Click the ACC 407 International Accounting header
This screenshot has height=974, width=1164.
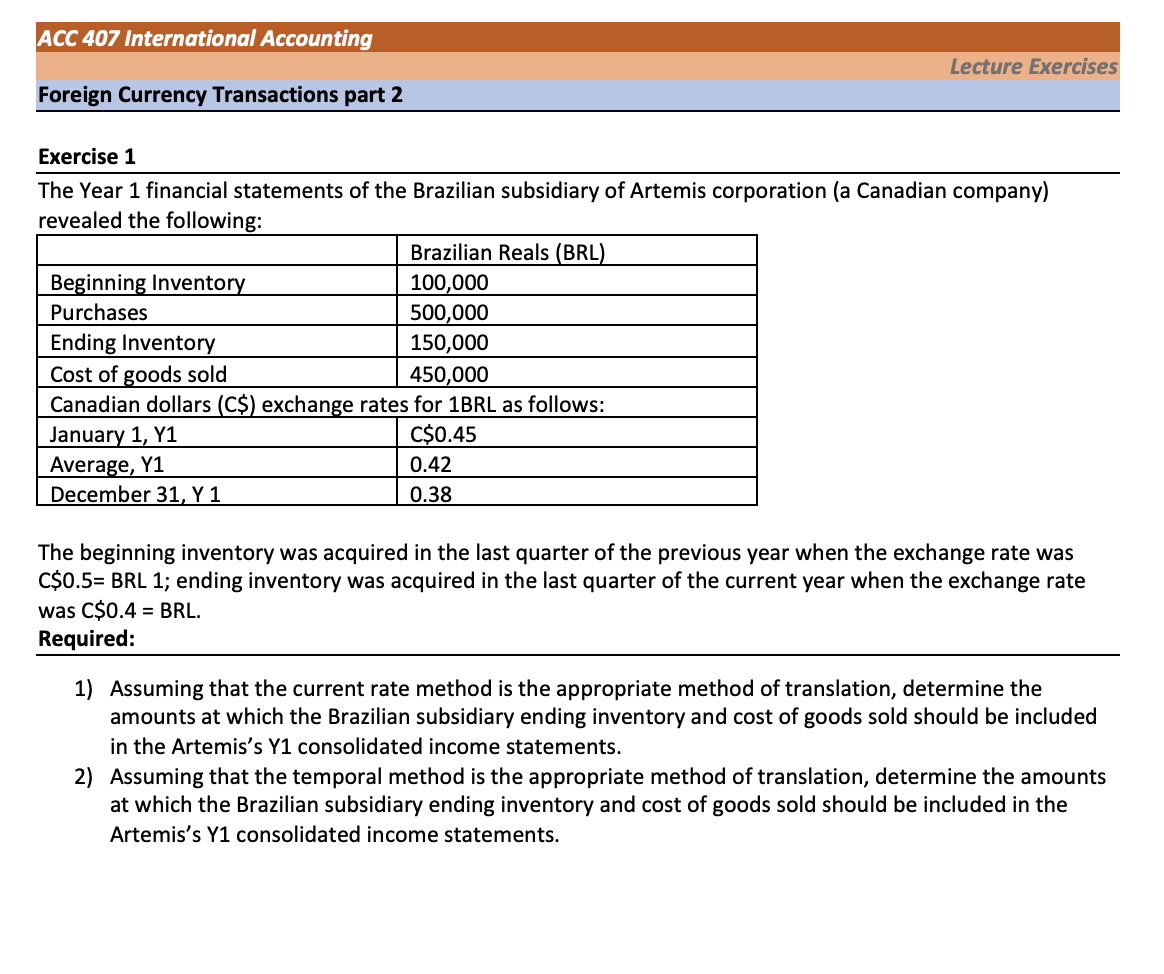click(x=206, y=38)
